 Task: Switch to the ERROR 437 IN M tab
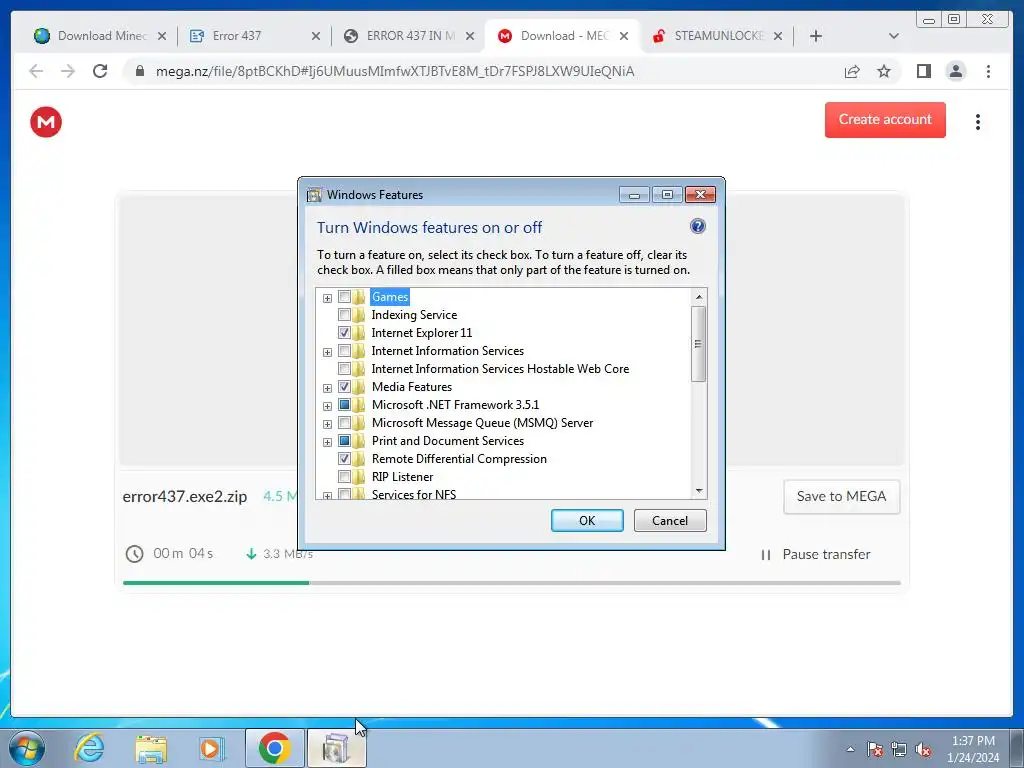coord(409,36)
